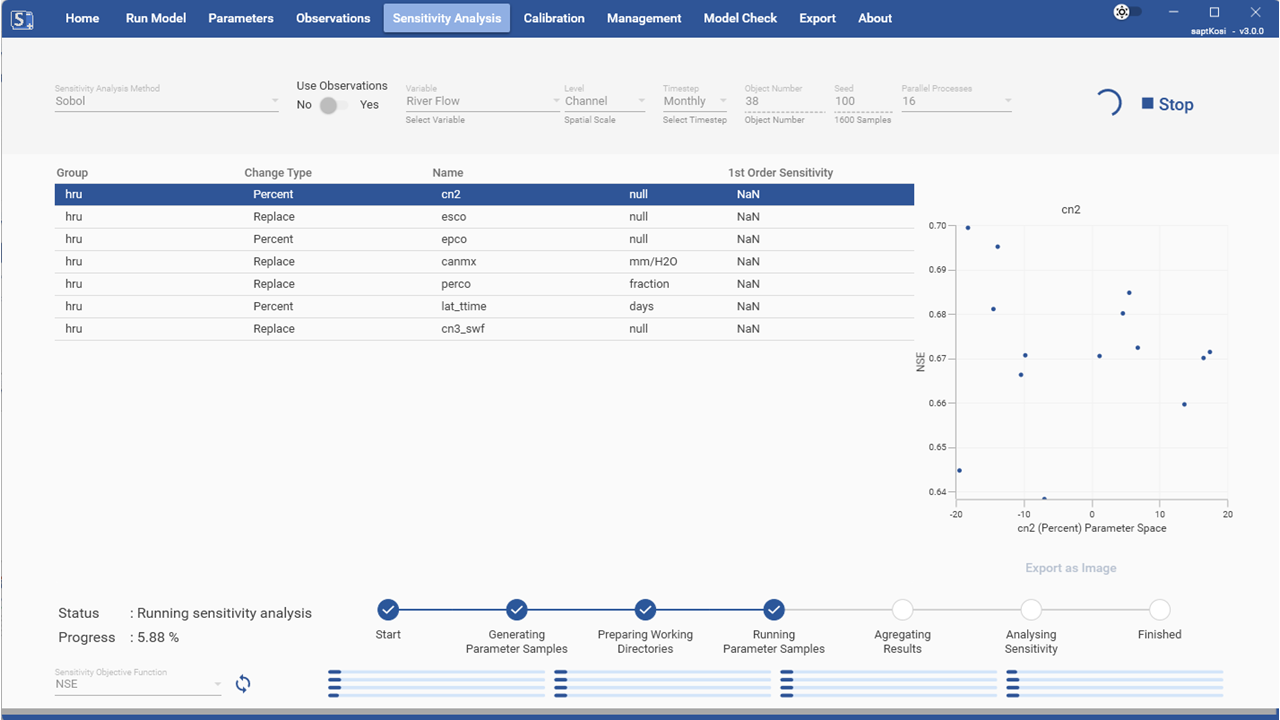The width and height of the screenshot is (1280, 720).
Task: Click the Generating Parameter Samples step circle
Action: pyautogui.click(x=517, y=610)
